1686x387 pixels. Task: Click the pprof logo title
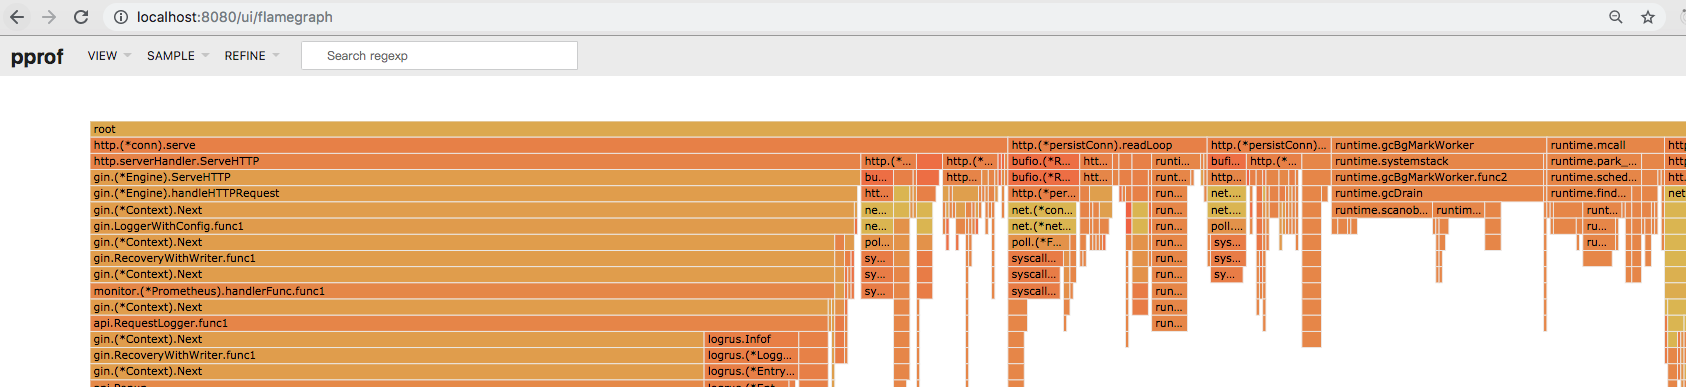(37, 57)
